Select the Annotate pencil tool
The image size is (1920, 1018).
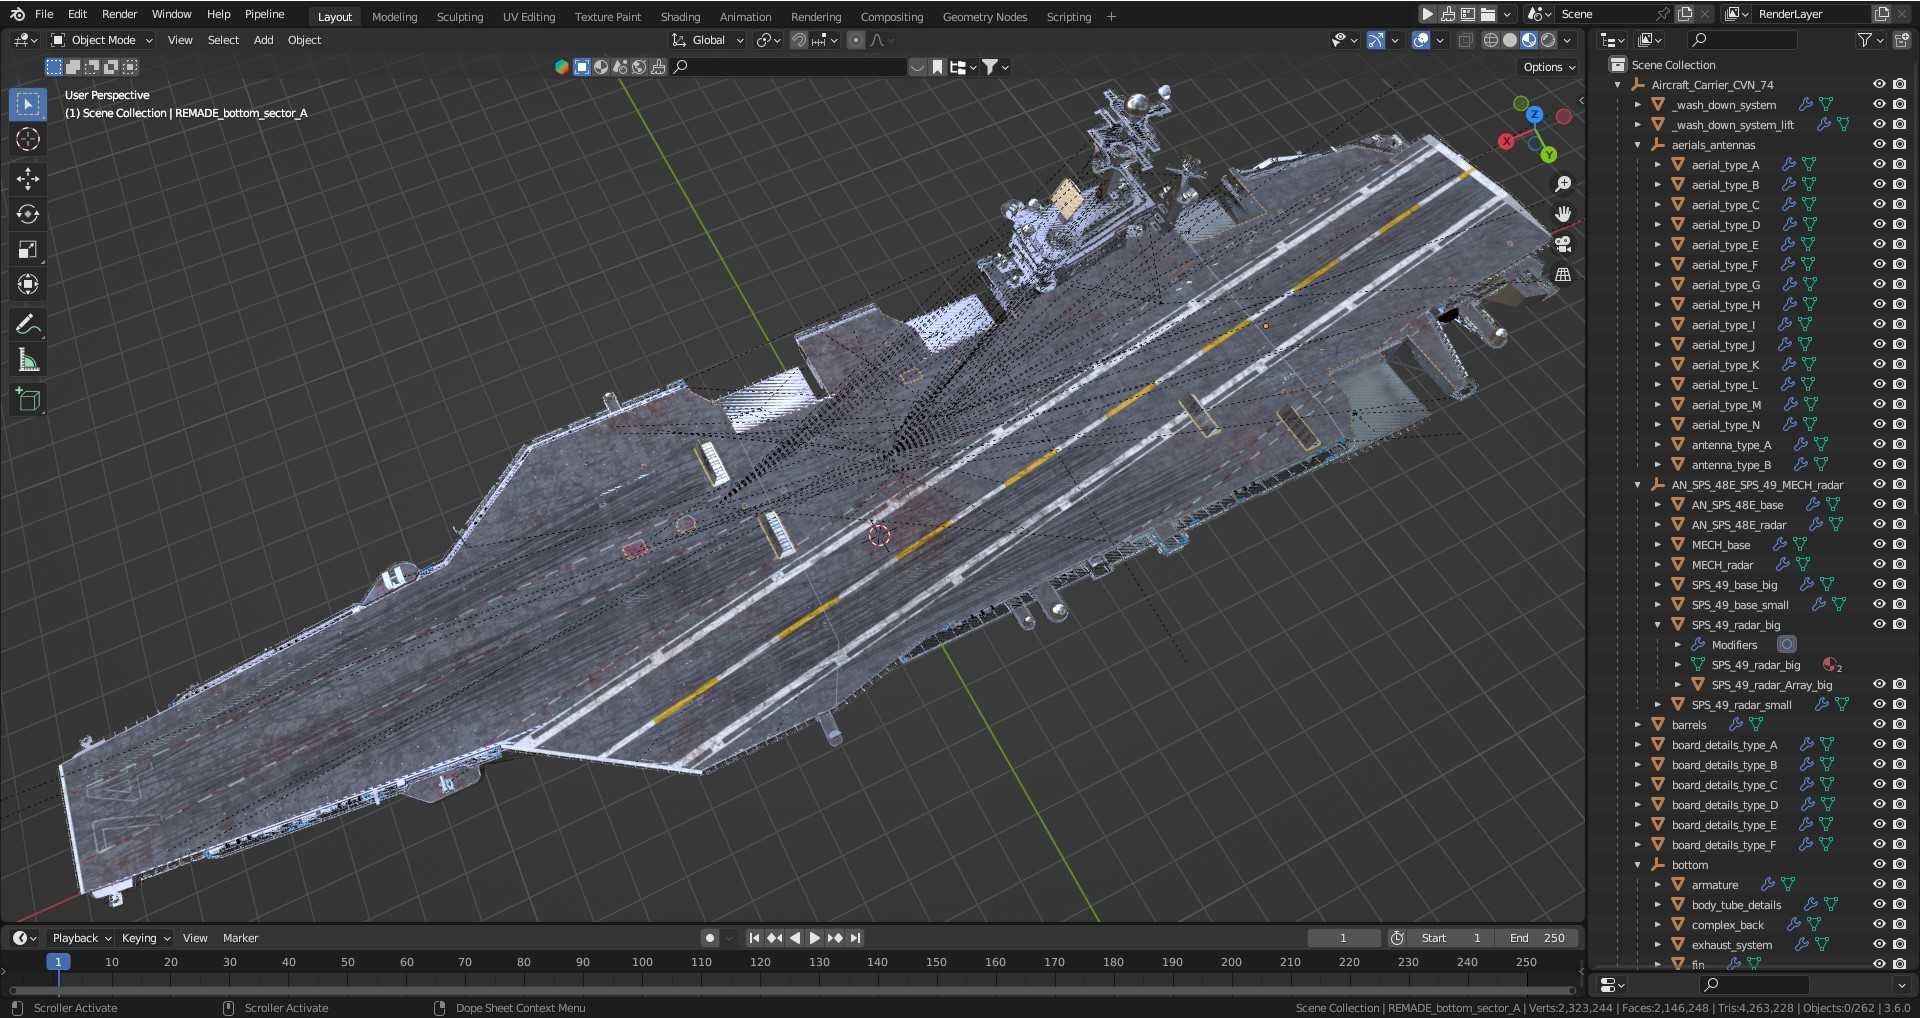28,324
